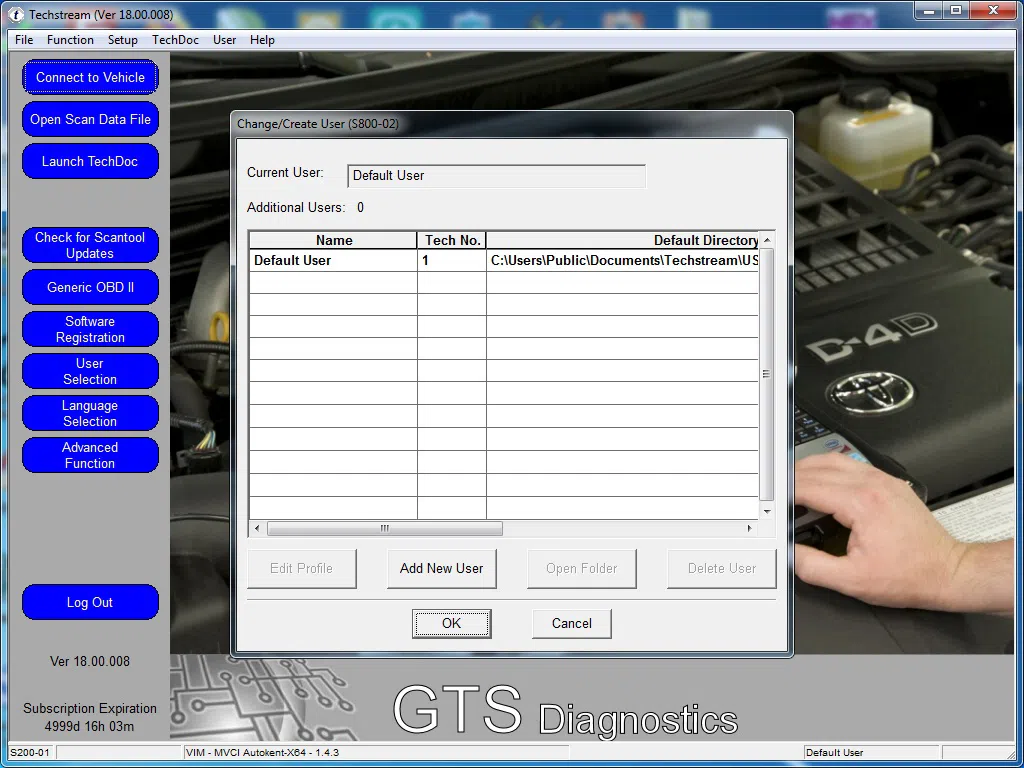This screenshot has height=768, width=1024.
Task: Confirm the dialog with OK
Action: pyautogui.click(x=451, y=623)
